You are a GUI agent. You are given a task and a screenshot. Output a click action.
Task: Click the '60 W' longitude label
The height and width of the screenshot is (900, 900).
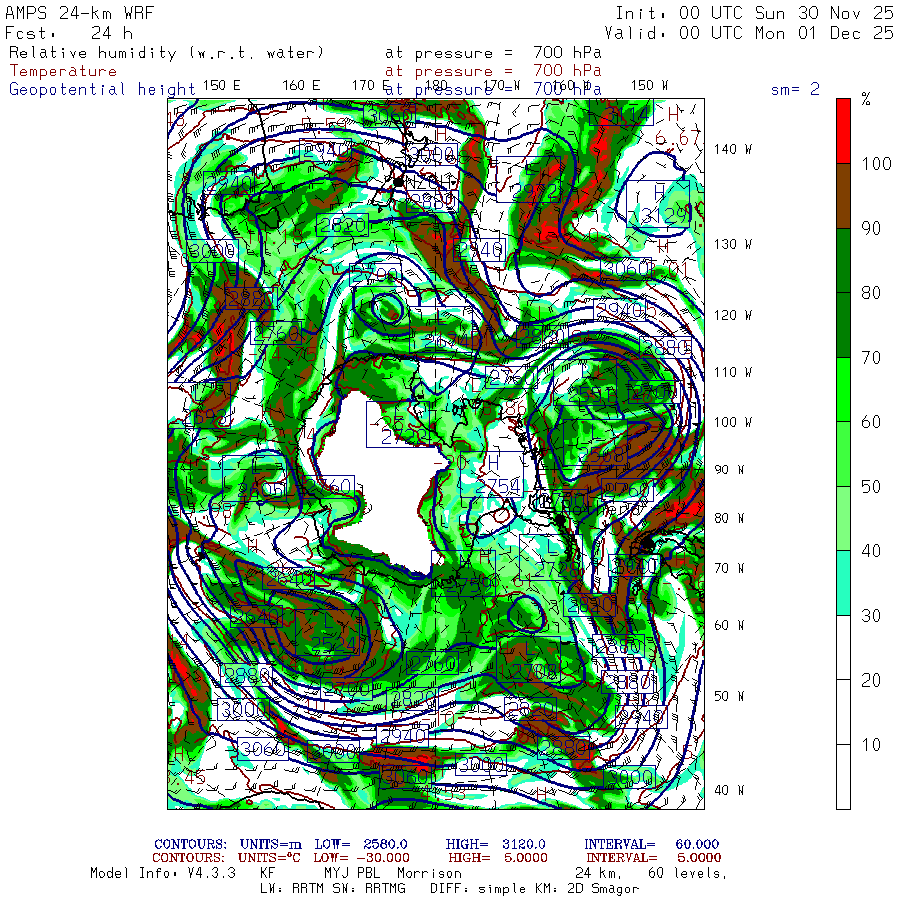(x=730, y=624)
